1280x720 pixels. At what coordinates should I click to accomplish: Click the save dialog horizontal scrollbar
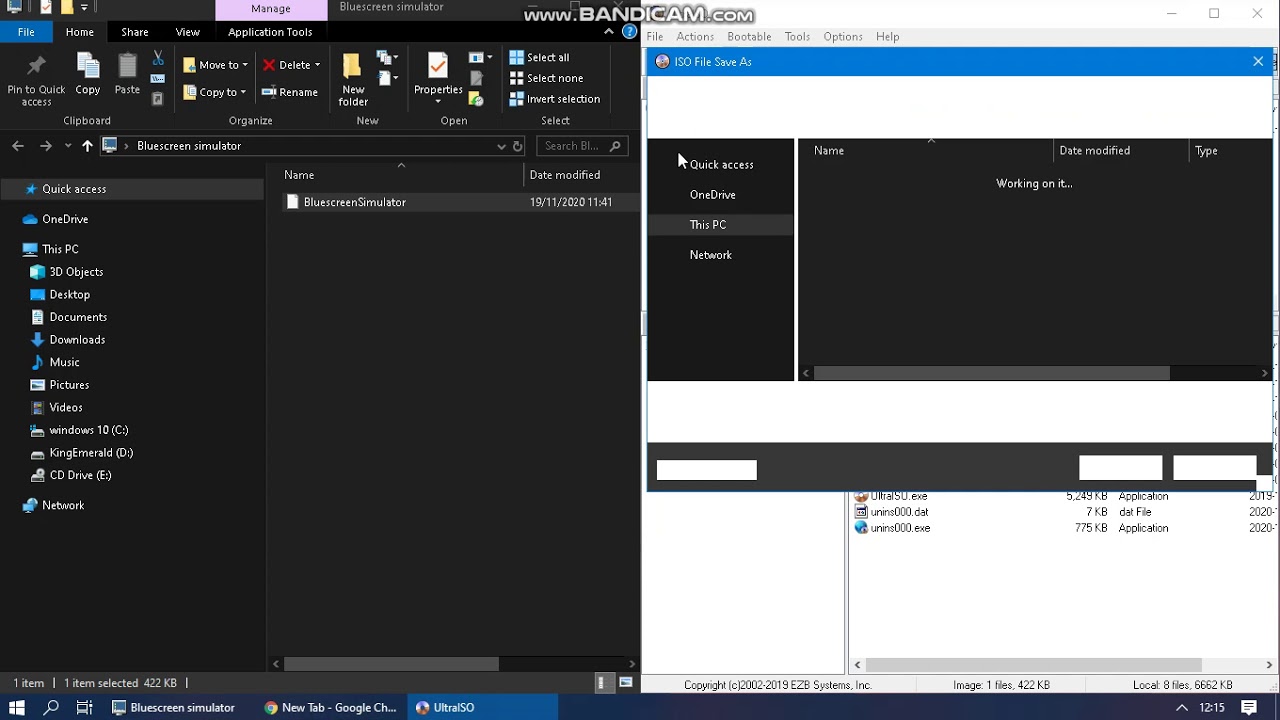(x=991, y=373)
